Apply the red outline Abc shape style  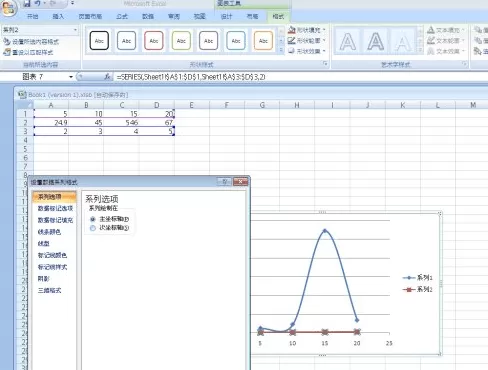[154, 41]
